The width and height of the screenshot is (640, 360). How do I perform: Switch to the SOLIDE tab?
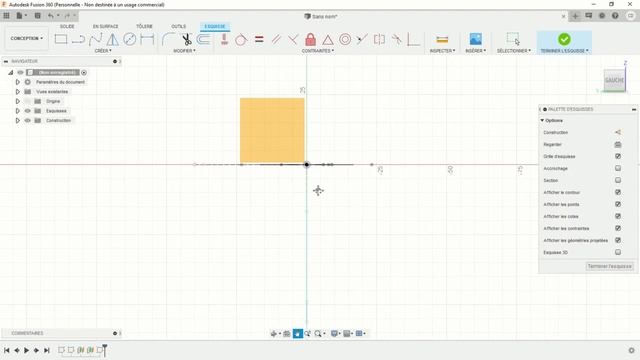[x=67, y=27]
